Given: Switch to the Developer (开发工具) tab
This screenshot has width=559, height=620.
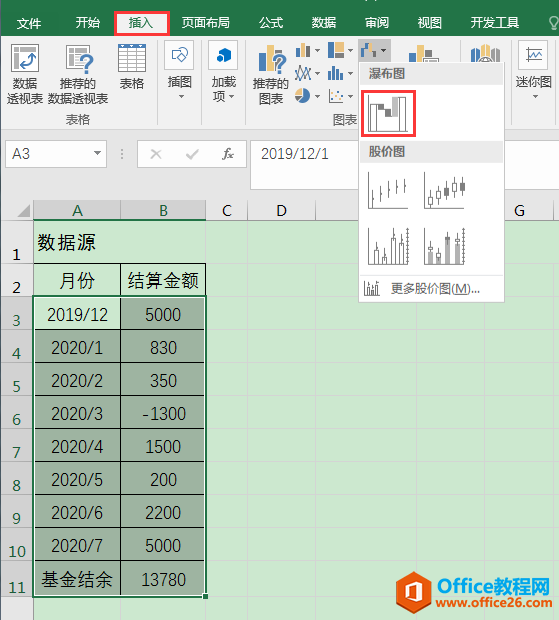Looking at the screenshot, I should pos(495,23).
